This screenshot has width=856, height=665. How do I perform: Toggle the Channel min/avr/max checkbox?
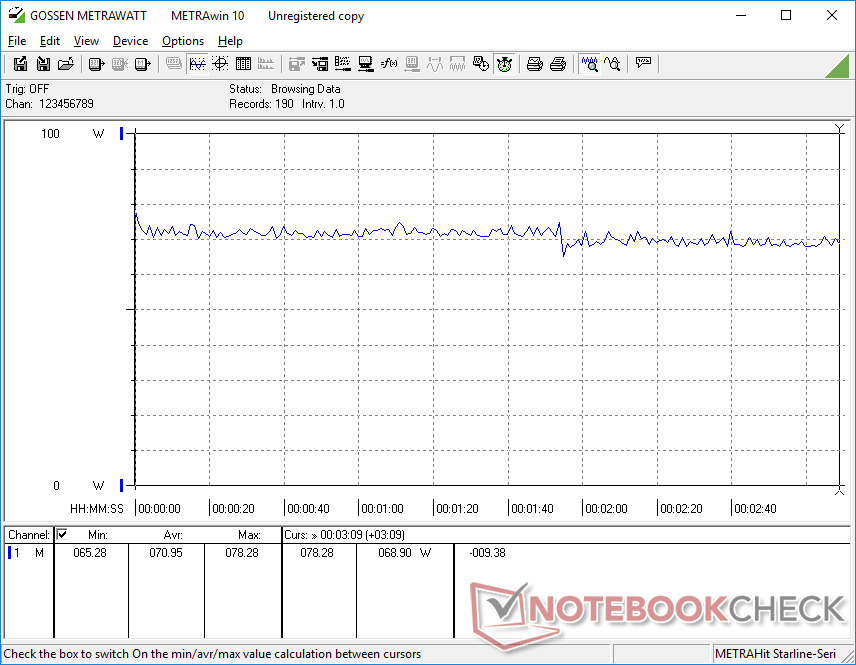[x=62, y=534]
